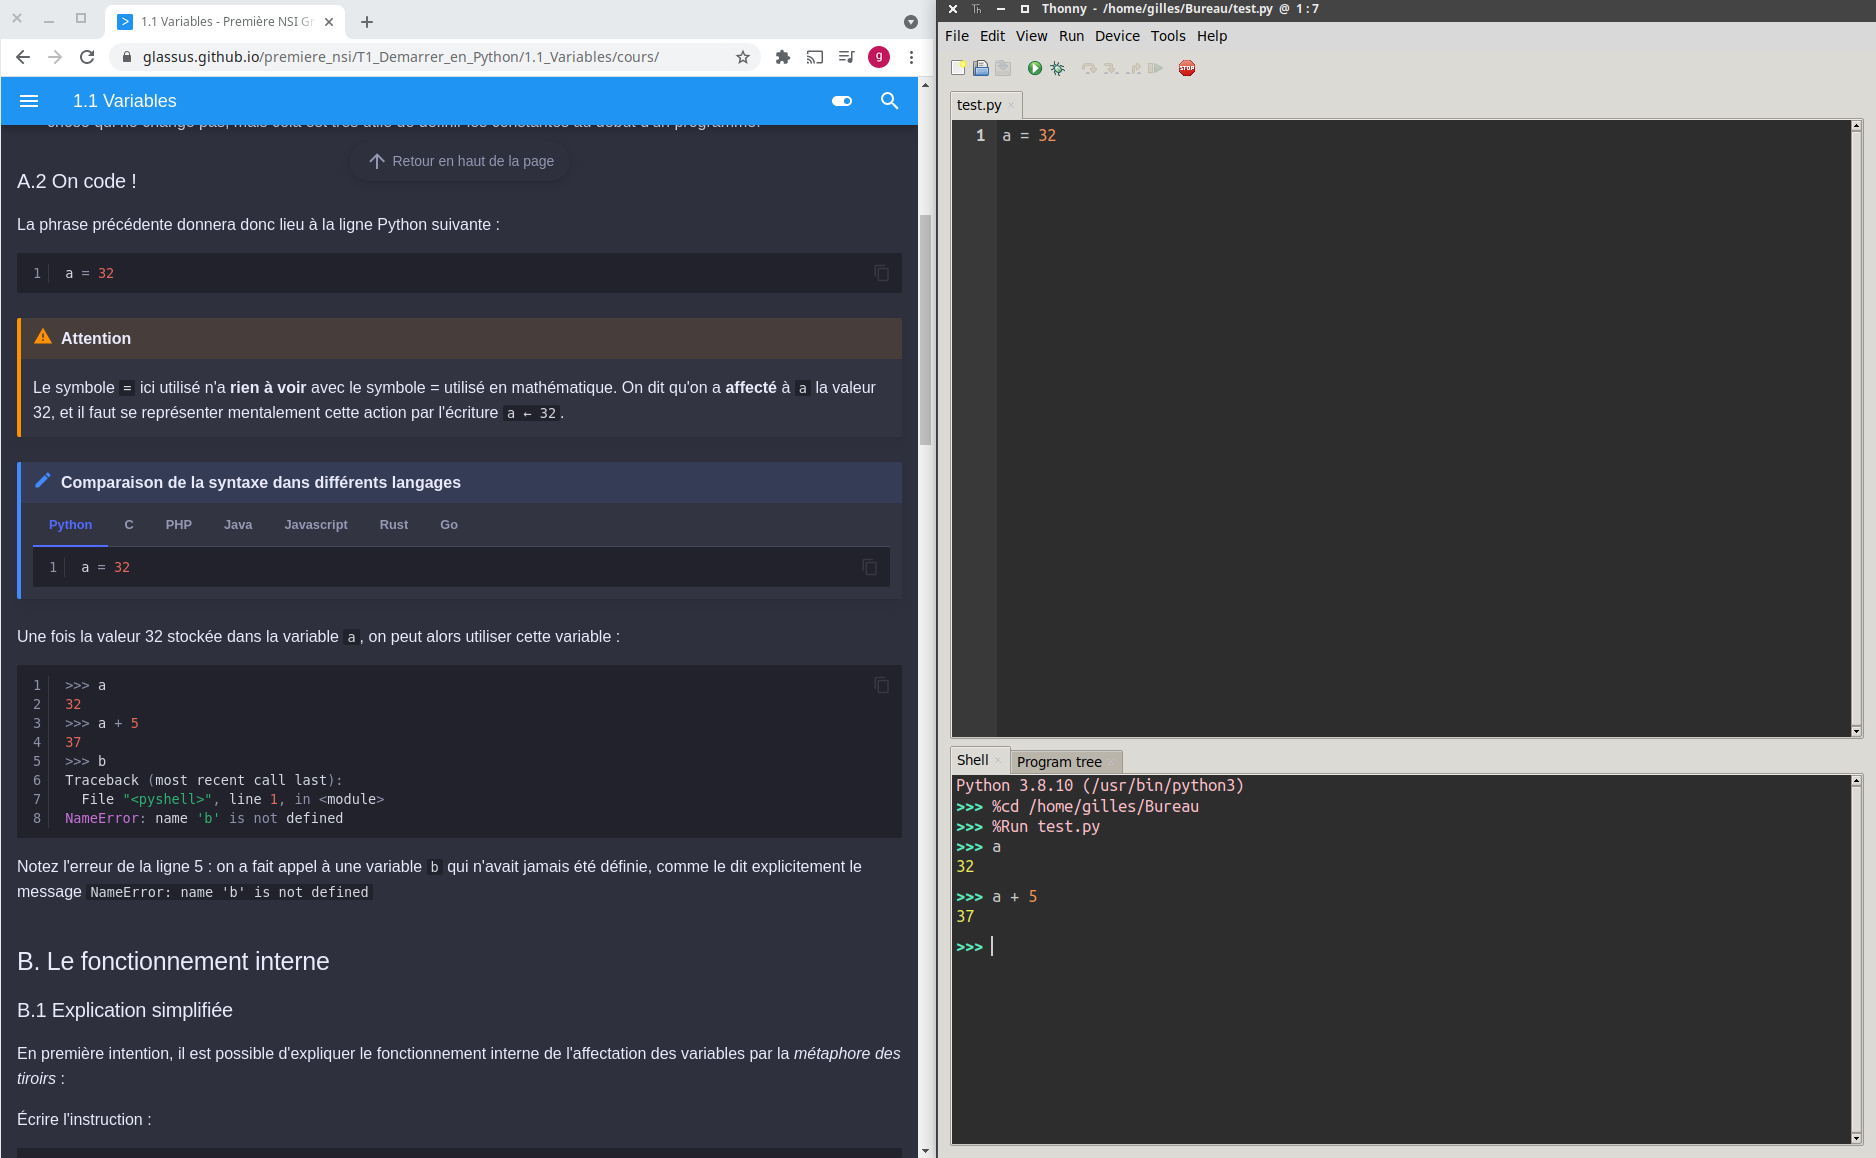Click the debug bug icon
This screenshot has width=1876, height=1158.
(1057, 68)
